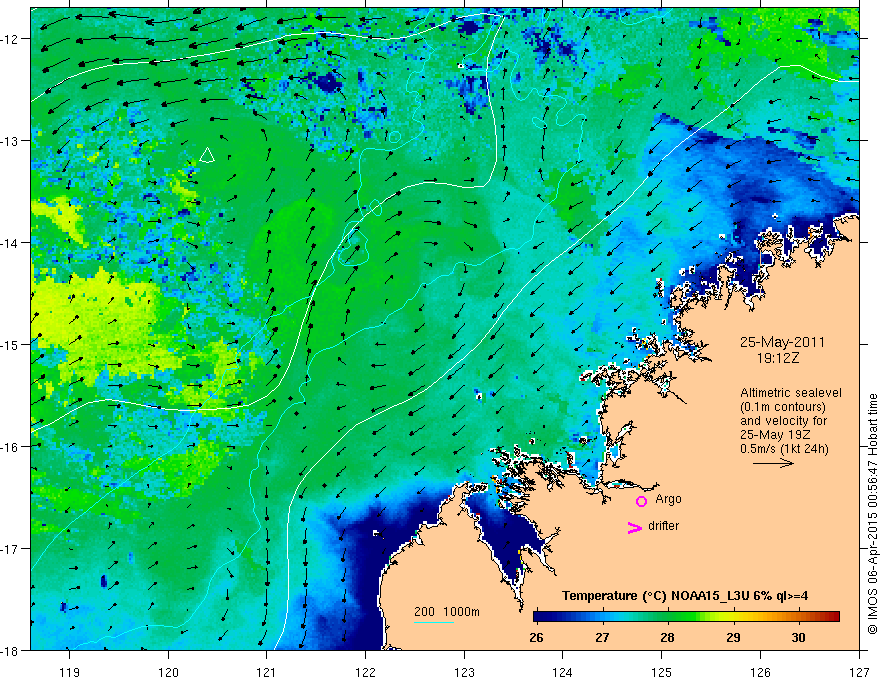Click the 'drifter' legend label

click(x=663, y=526)
